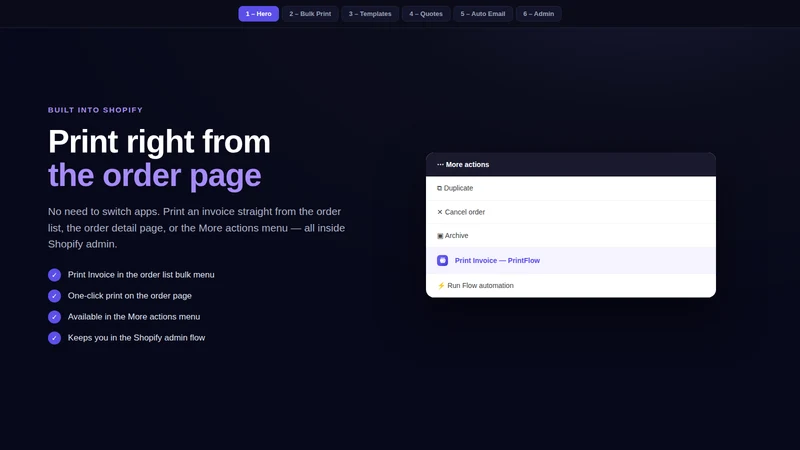The image size is (800, 450).
Task: Click checkmark beside Keeps you in Shopify
Action: 55,338
